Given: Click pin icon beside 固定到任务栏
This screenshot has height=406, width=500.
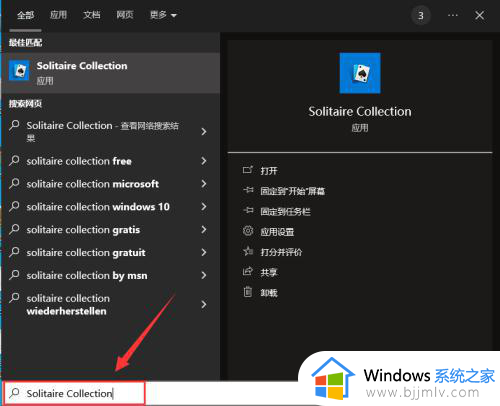Looking at the screenshot, I should pos(248,211).
